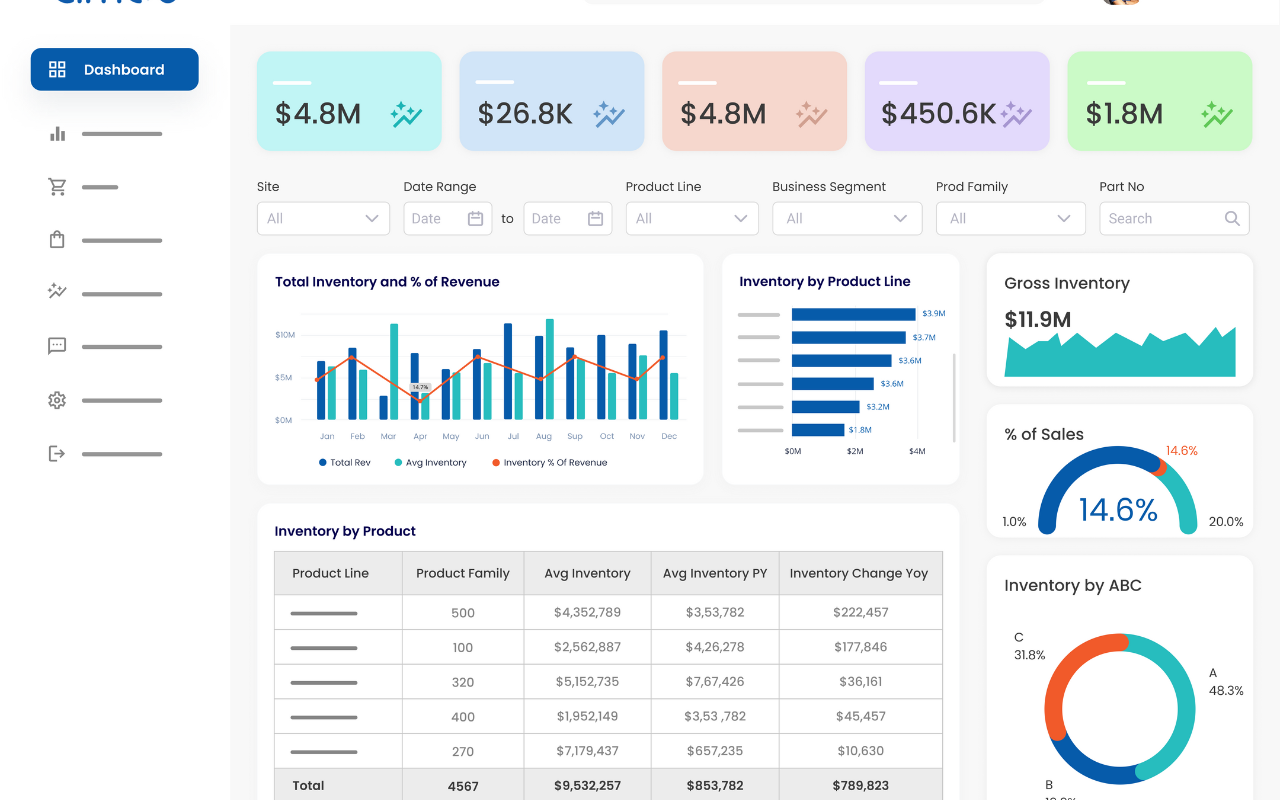Click the $2,562,887 table cell
The height and width of the screenshot is (800, 1280).
(587, 647)
